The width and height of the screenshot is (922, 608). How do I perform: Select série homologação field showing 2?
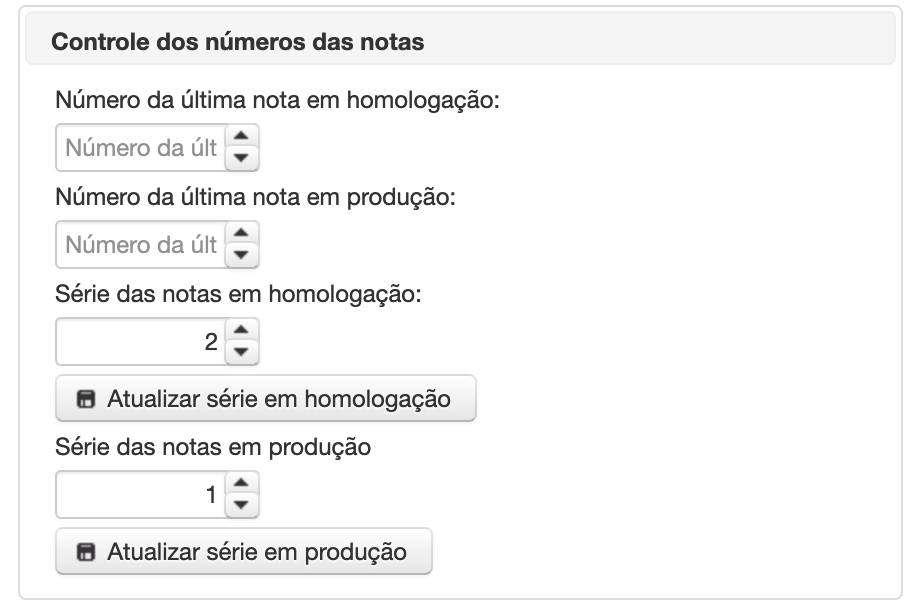coord(141,342)
